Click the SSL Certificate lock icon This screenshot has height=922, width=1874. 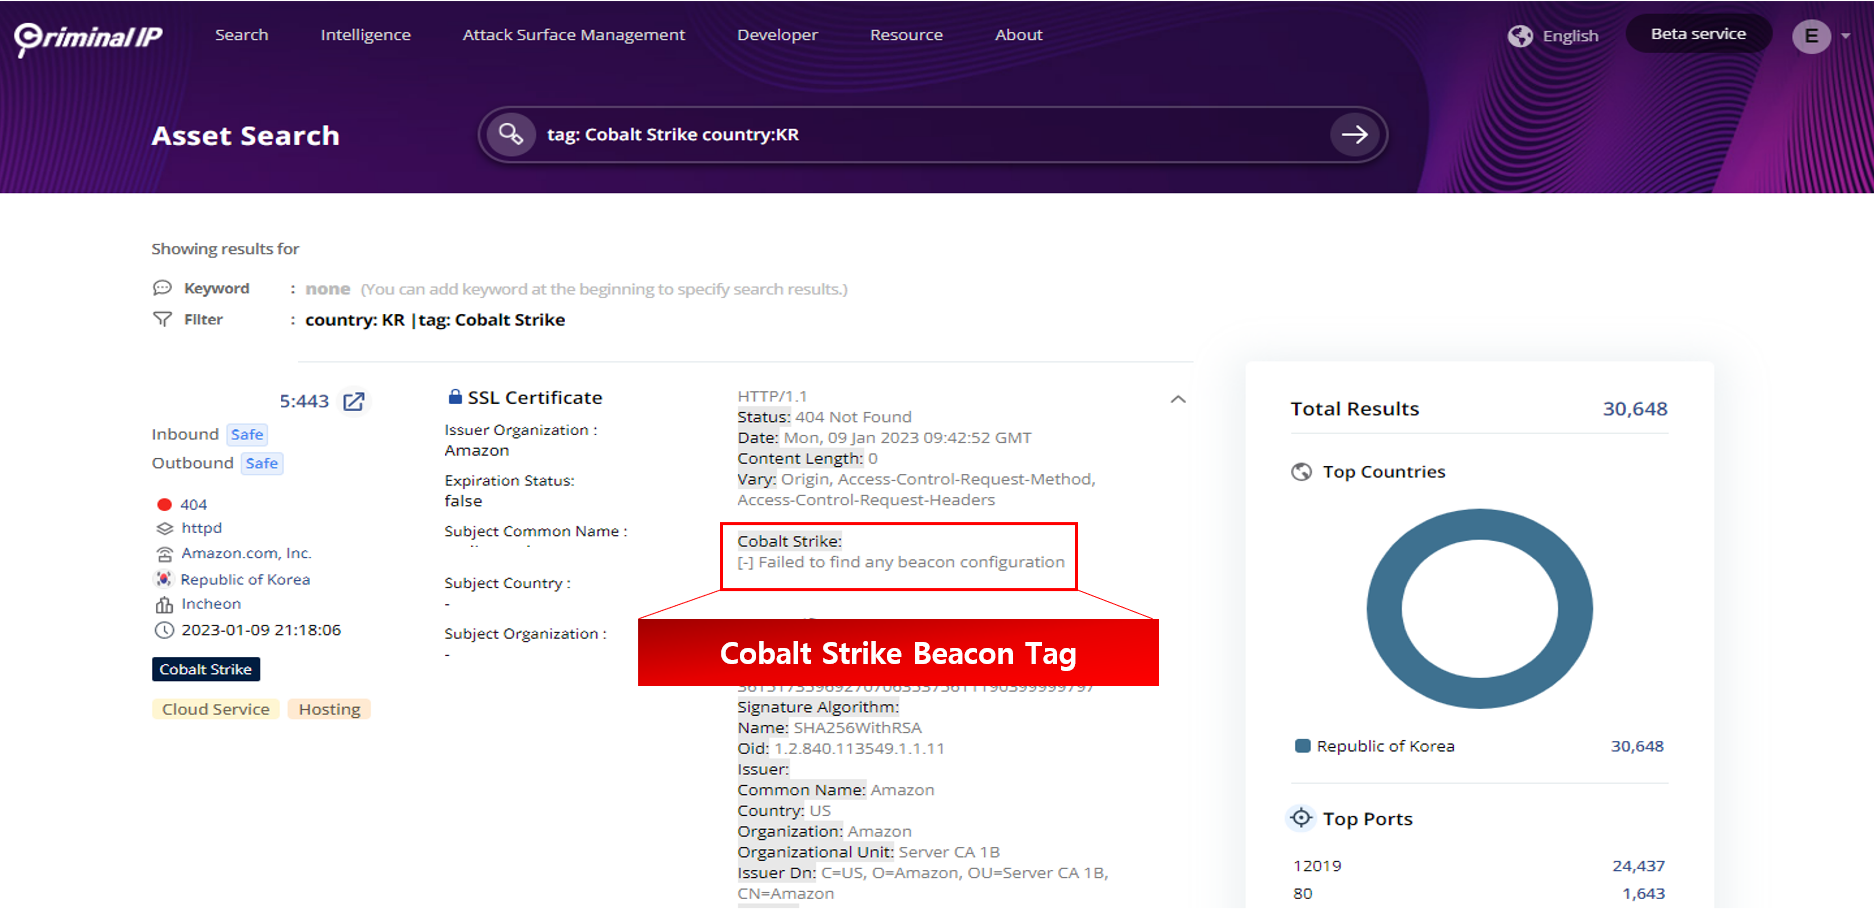pyautogui.click(x=455, y=397)
